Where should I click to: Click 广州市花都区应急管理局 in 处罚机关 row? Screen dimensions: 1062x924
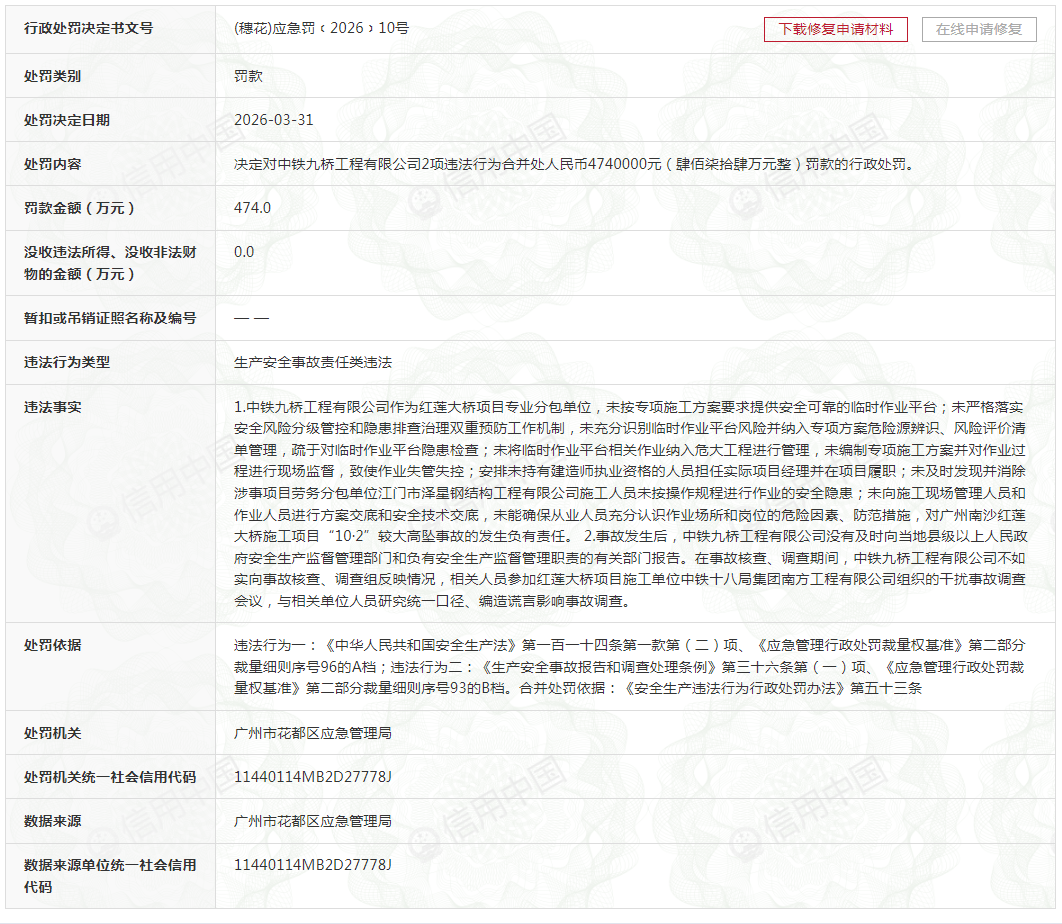[x=312, y=733]
